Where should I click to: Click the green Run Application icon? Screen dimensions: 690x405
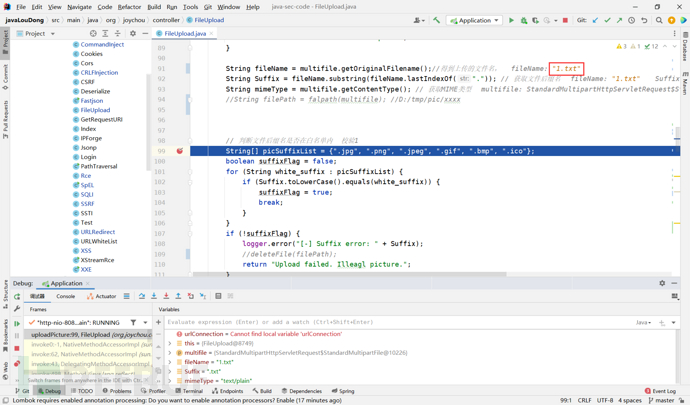pyautogui.click(x=511, y=20)
